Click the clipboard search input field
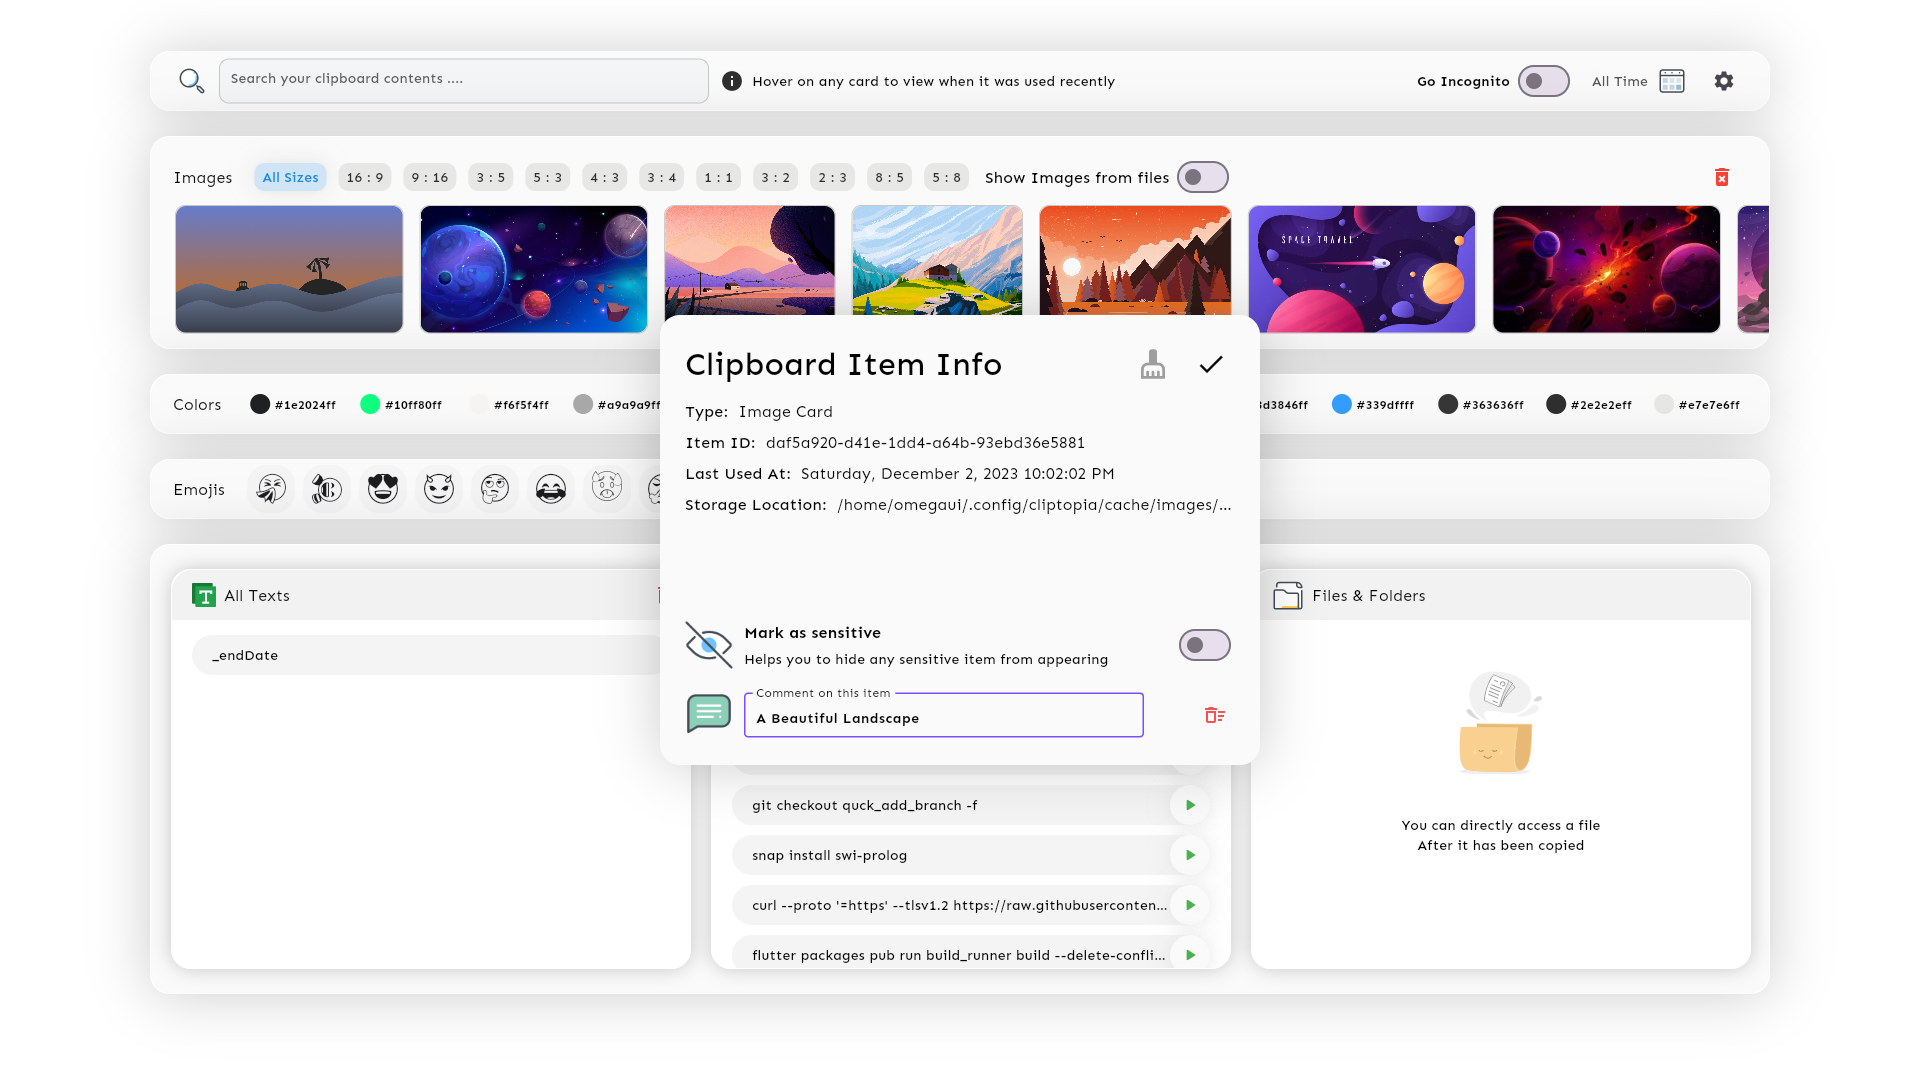Image resolution: width=1920 pixels, height=1080 pixels. tap(463, 80)
